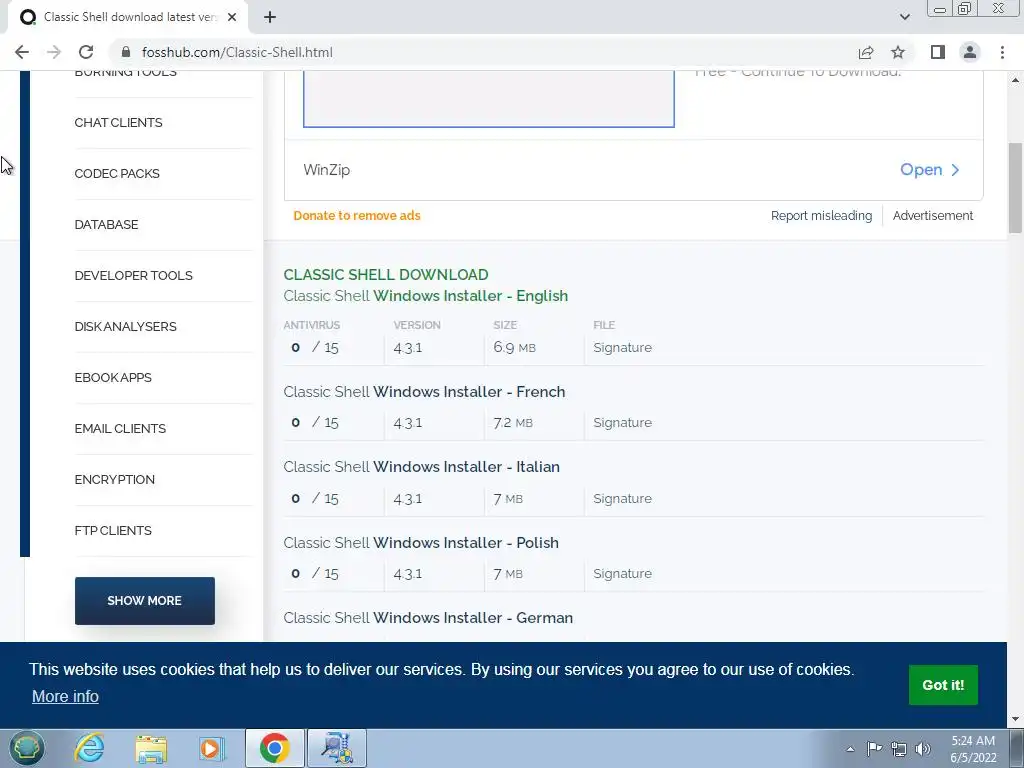This screenshot has height=768, width=1024.
Task: Click the browser forward arrow
Action: pos(54,52)
